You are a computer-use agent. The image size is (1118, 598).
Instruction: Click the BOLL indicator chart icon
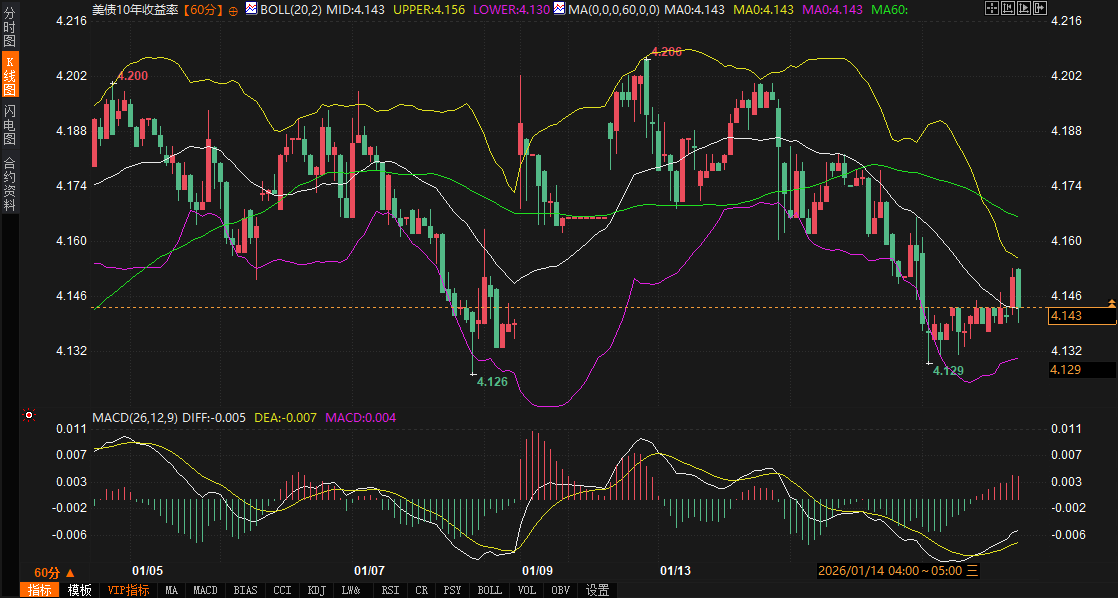(x=251, y=9)
